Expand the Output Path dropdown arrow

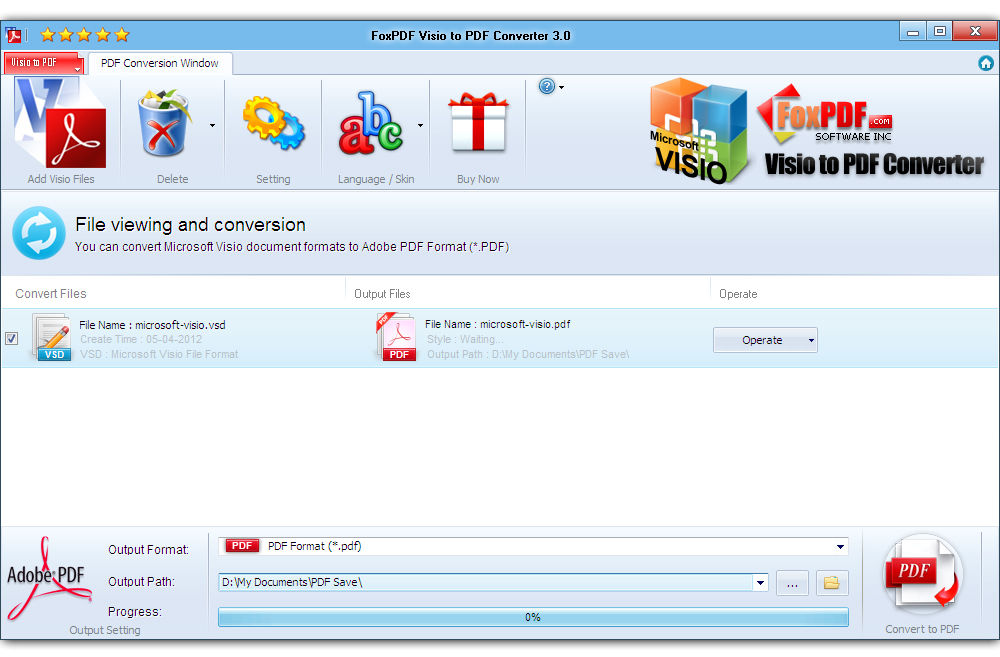760,582
